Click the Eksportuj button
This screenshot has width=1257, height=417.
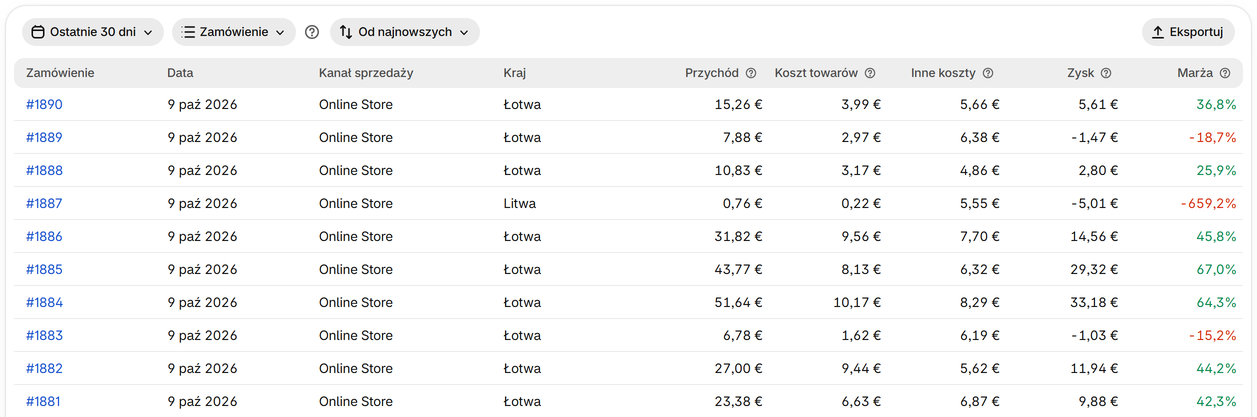pos(1188,32)
